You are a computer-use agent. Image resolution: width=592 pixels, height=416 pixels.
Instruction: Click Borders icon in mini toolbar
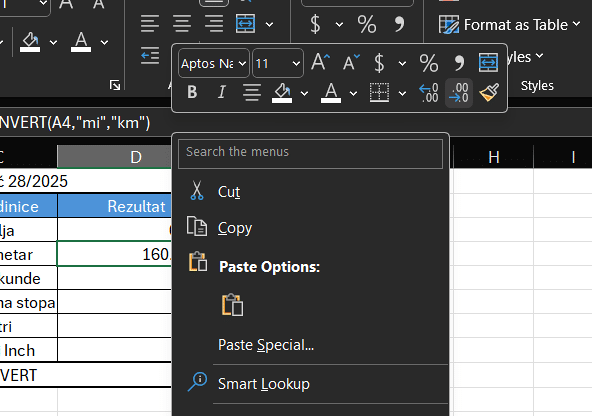(x=379, y=92)
